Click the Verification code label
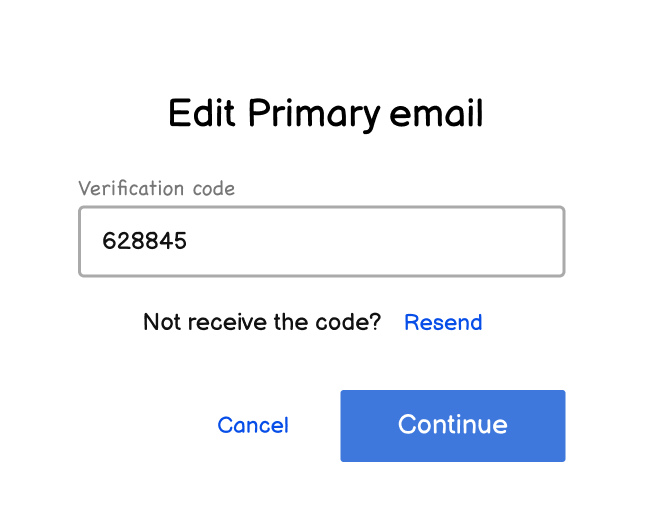Viewport: 662px width, 528px height. click(156, 188)
